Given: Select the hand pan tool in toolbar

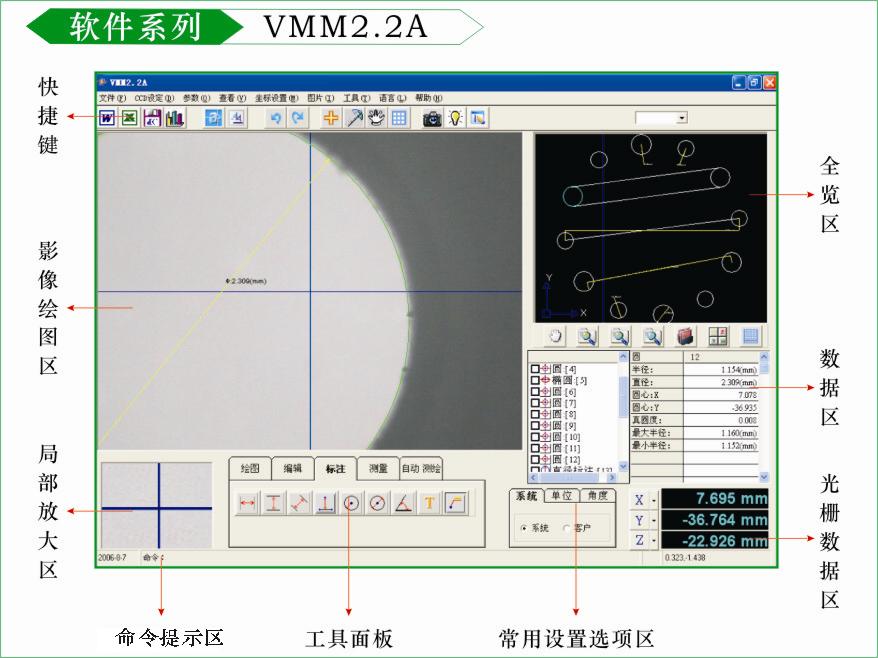Looking at the screenshot, I should [x=377, y=118].
